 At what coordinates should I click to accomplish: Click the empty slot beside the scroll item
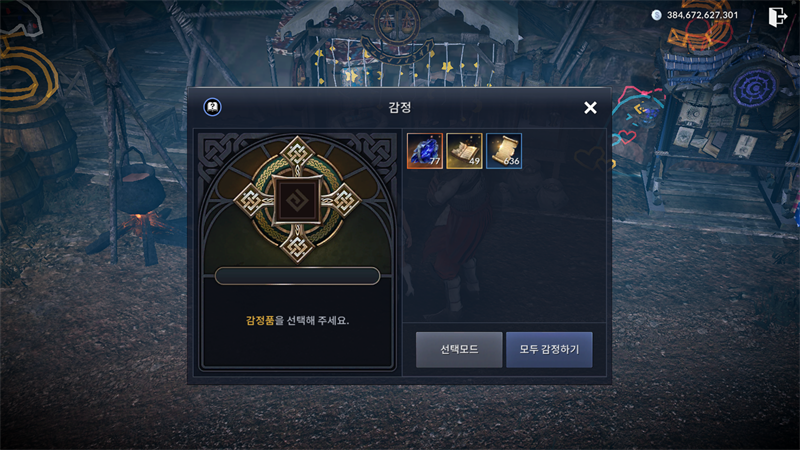point(544,151)
